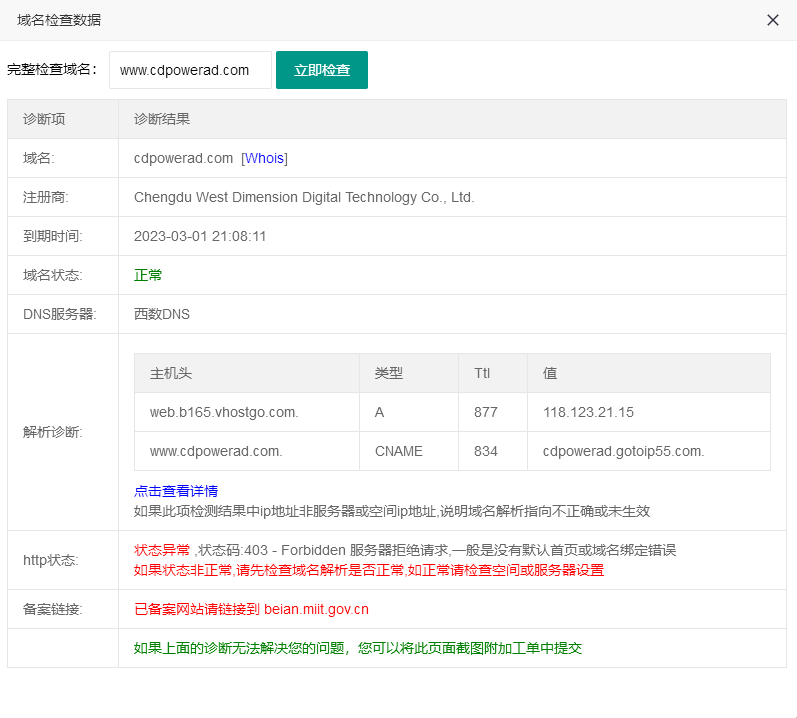Click the CNAME record type cell
The height and width of the screenshot is (718, 797).
(399, 451)
